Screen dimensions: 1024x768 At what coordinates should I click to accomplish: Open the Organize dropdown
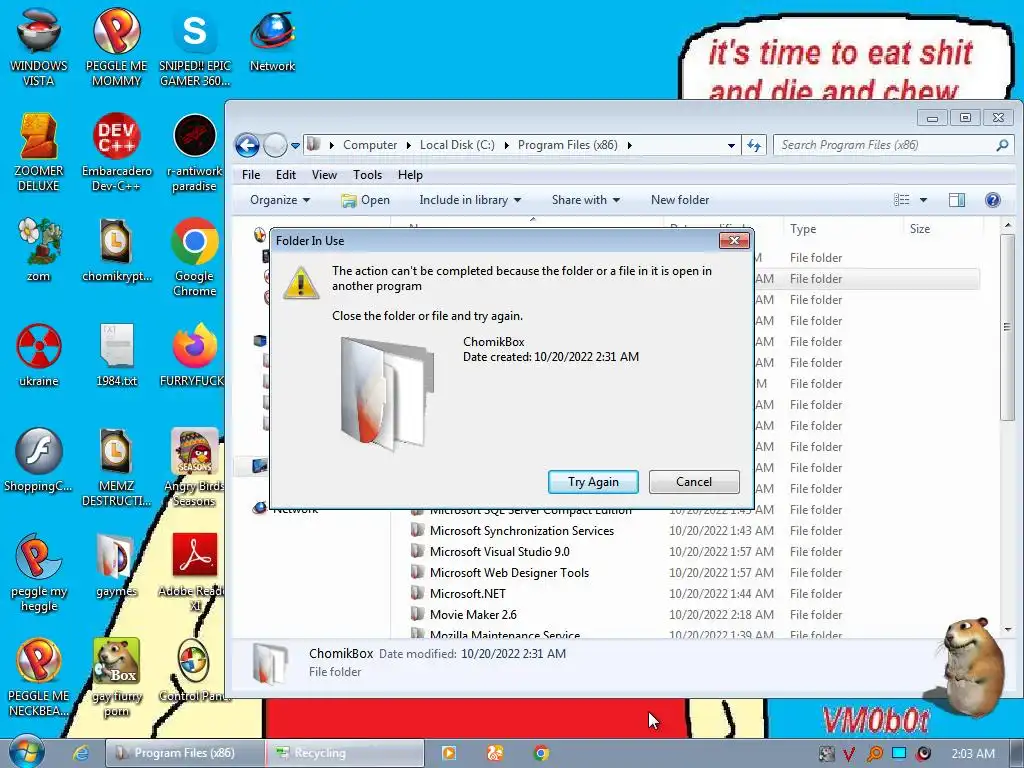(280, 200)
